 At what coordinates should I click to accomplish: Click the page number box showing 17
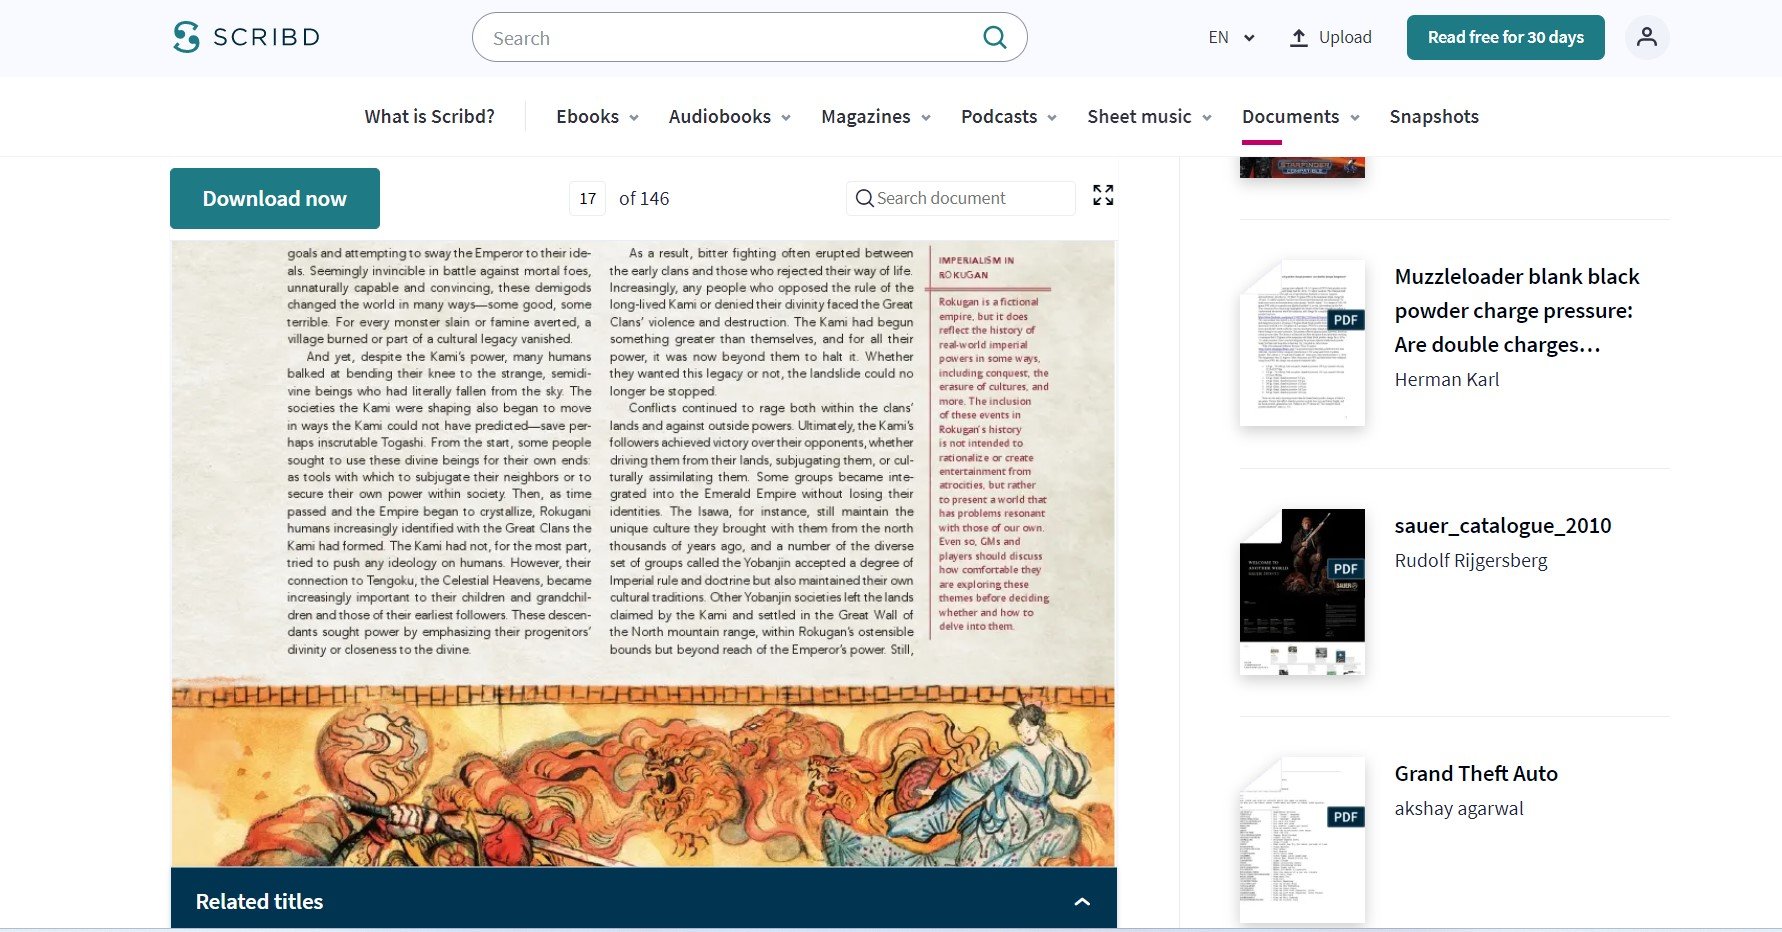(587, 199)
